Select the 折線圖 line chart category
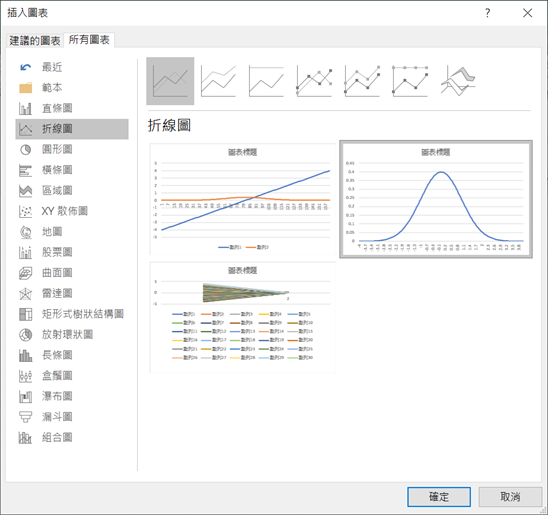Screen dimensions: 548x515 tap(72, 129)
